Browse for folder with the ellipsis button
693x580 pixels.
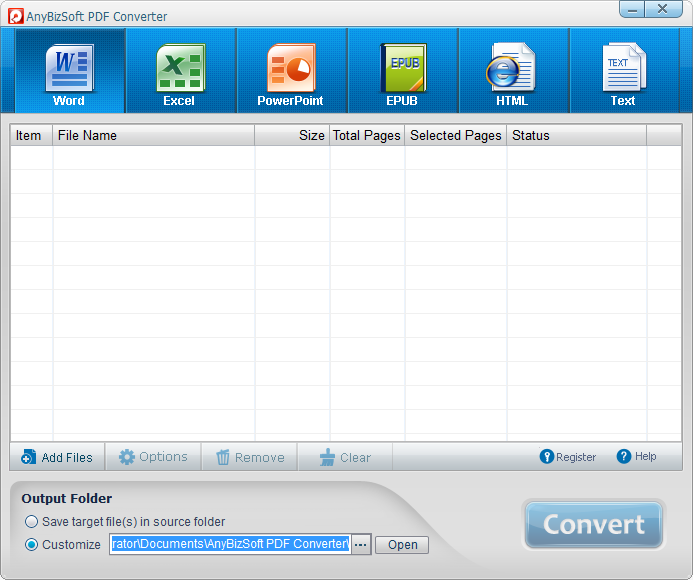coord(361,545)
